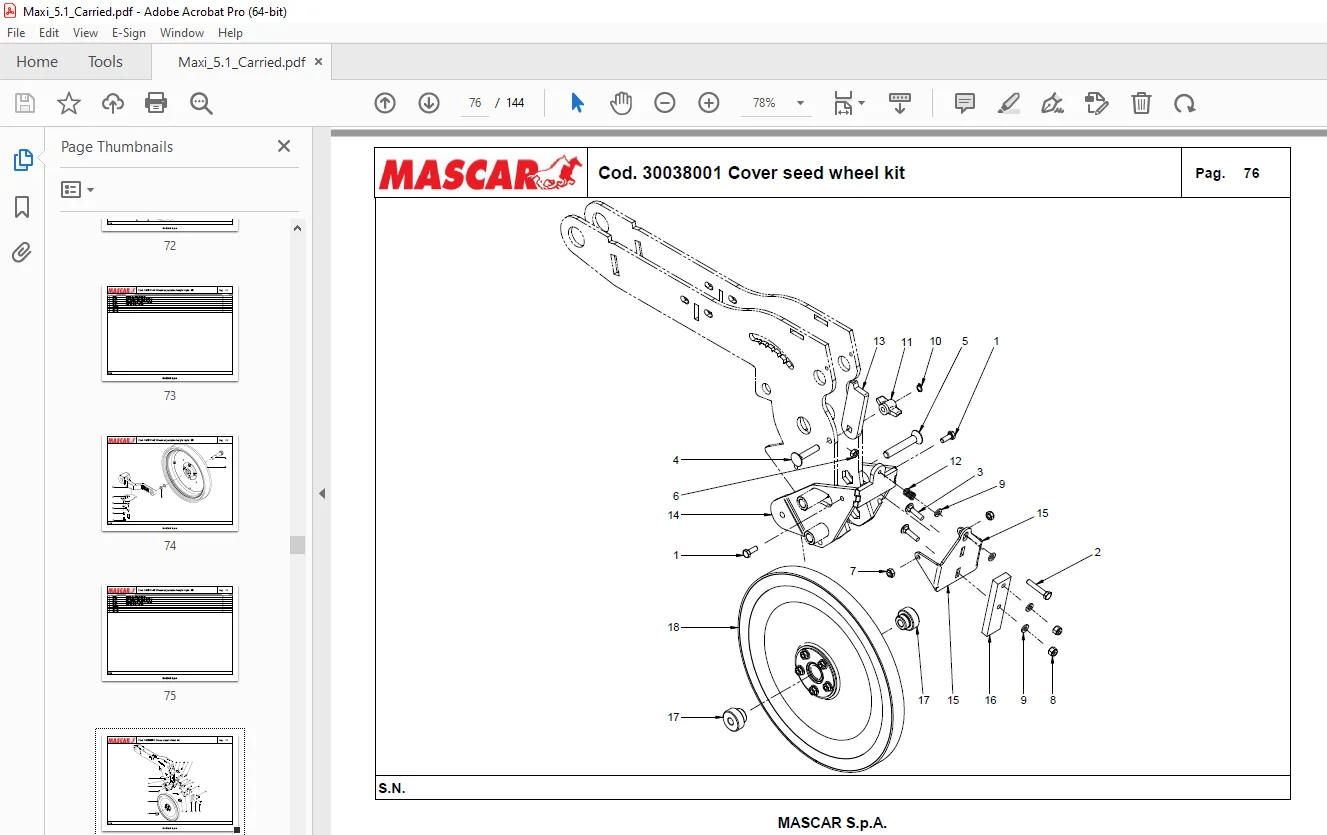Click part number 4 label in diagram

(676, 460)
